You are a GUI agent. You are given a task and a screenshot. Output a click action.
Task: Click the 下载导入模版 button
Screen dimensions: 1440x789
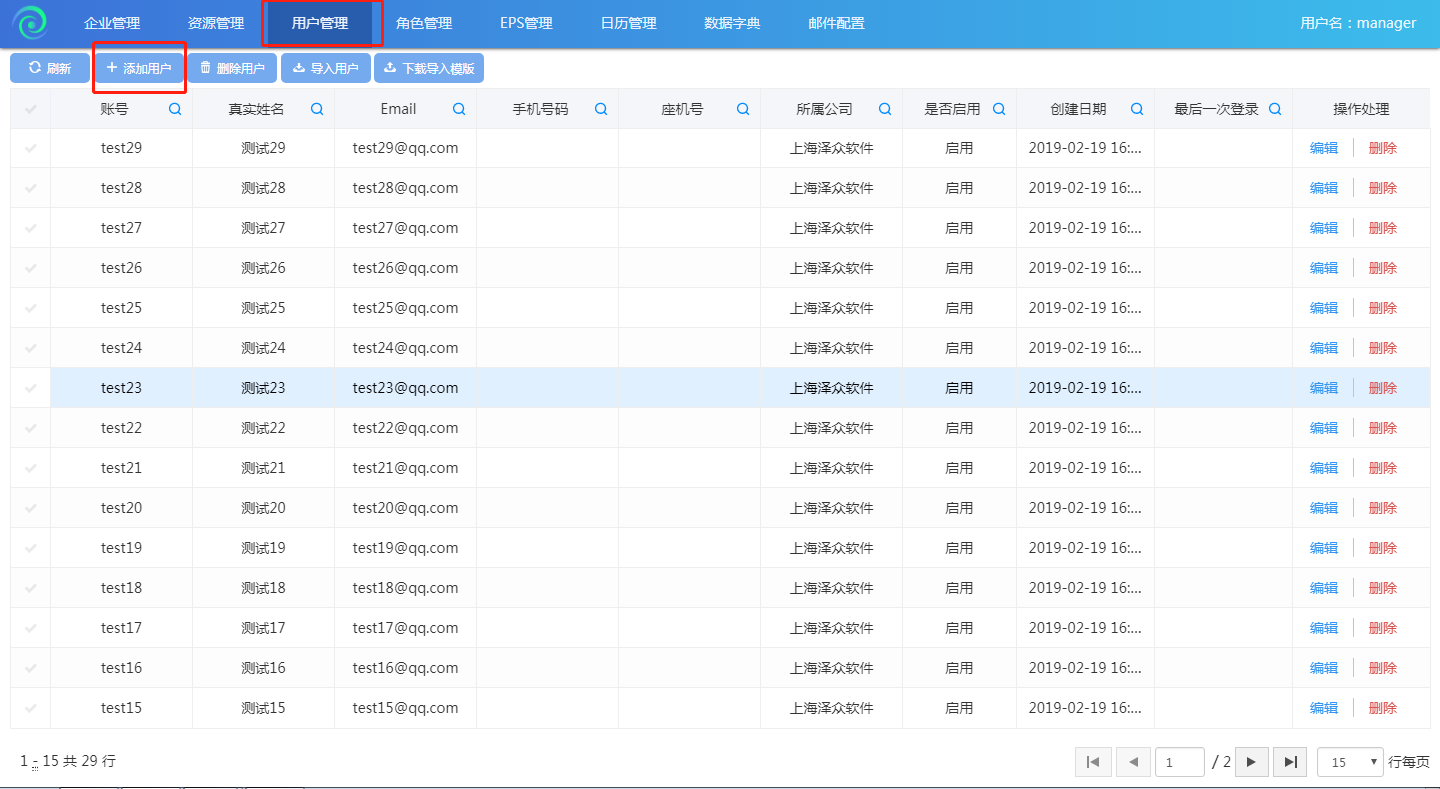(x=429, y=68)
